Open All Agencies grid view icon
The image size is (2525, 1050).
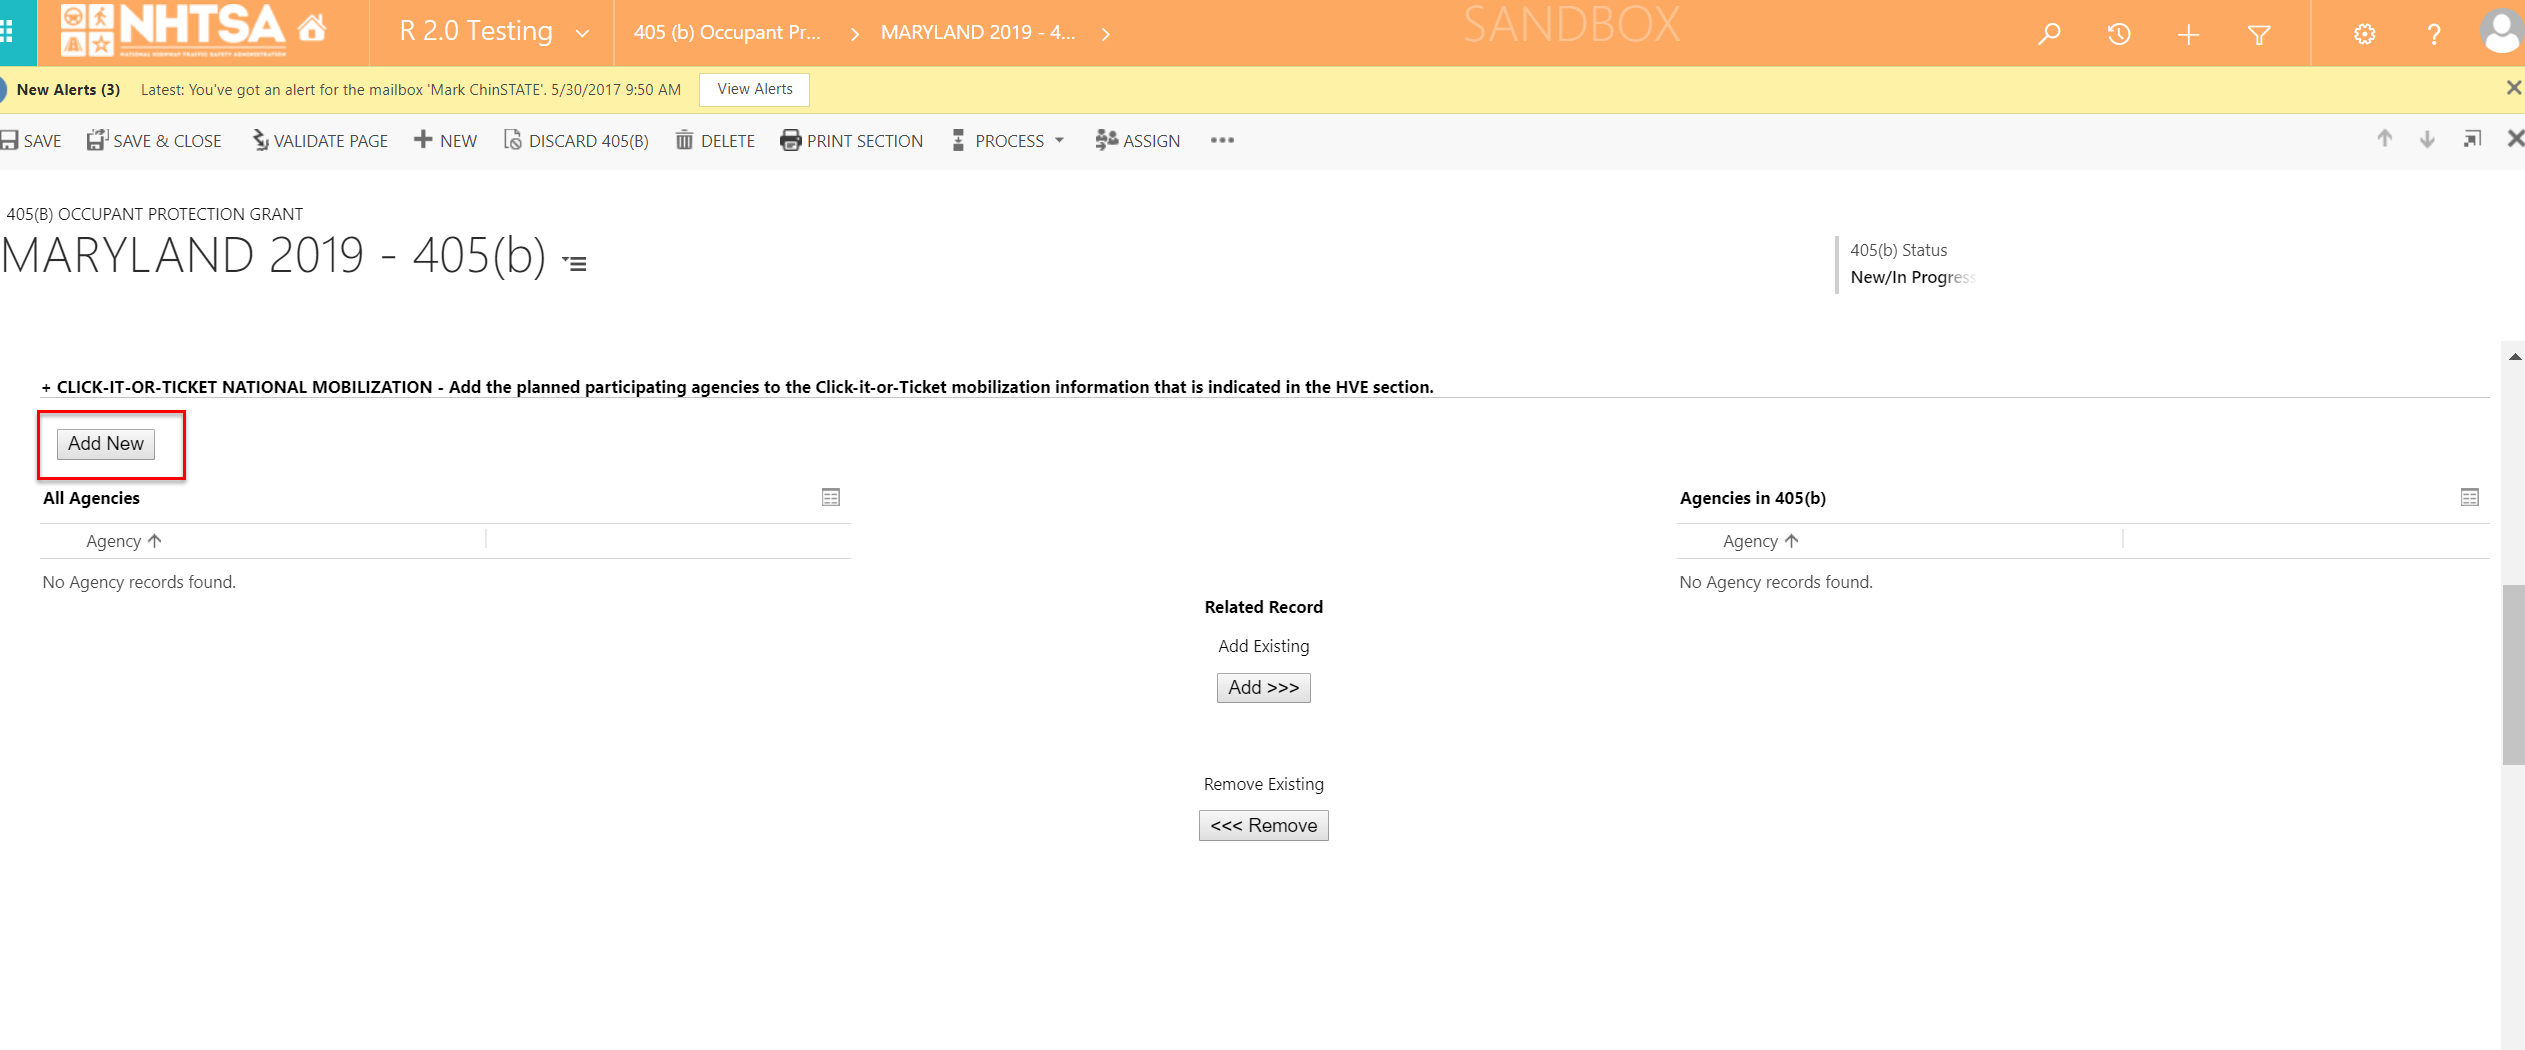pos(831,497)
